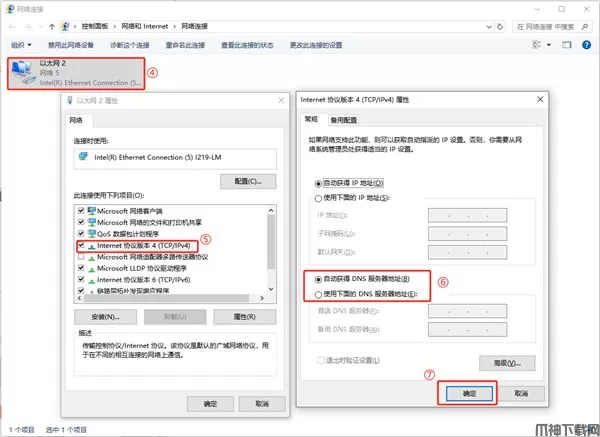Expand chevron after 网络和 Internet breadcrumb

[x=174, y=26]
